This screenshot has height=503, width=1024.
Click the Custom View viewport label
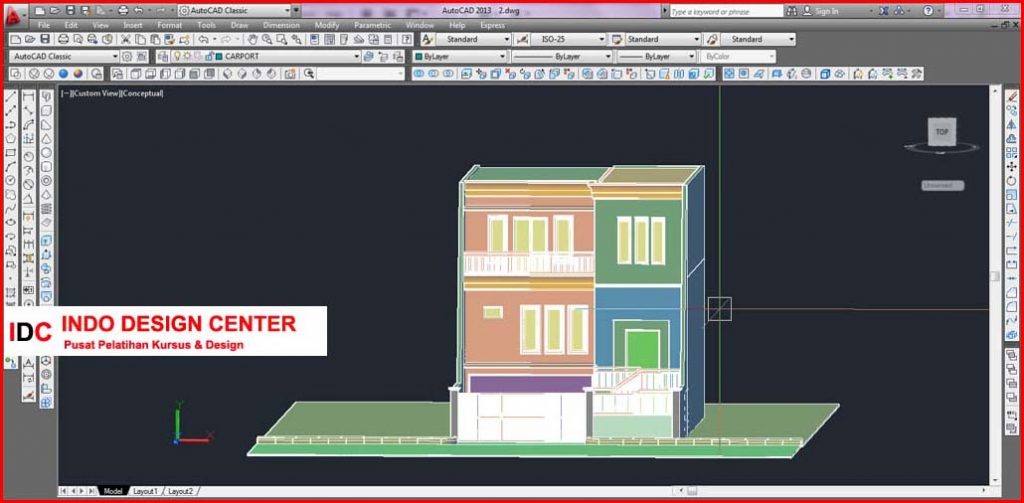(97, 93)
